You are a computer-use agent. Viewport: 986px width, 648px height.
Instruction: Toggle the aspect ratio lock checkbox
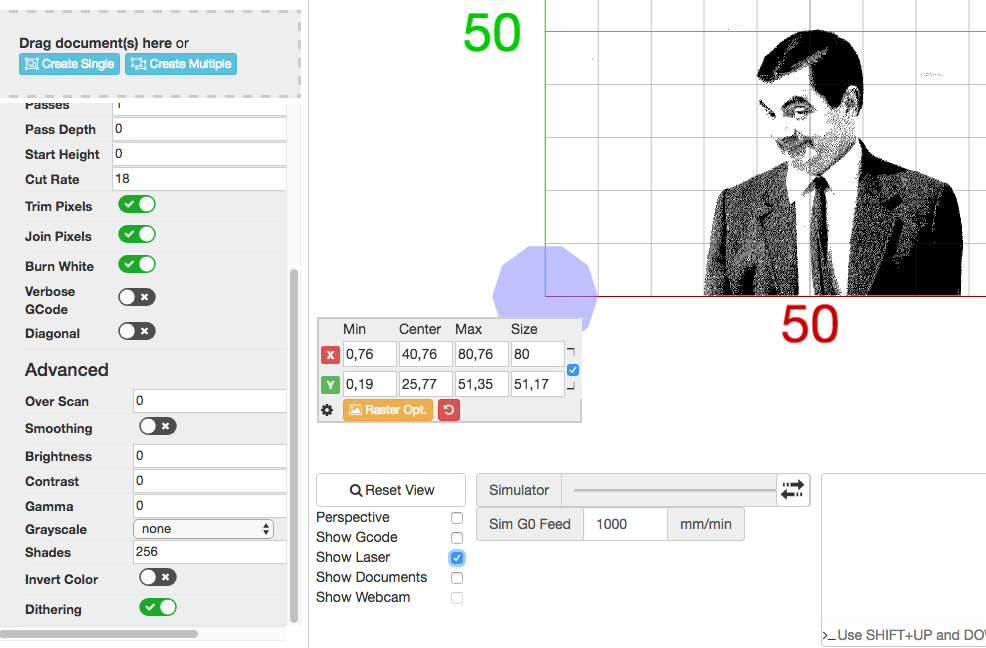(573, 370)
